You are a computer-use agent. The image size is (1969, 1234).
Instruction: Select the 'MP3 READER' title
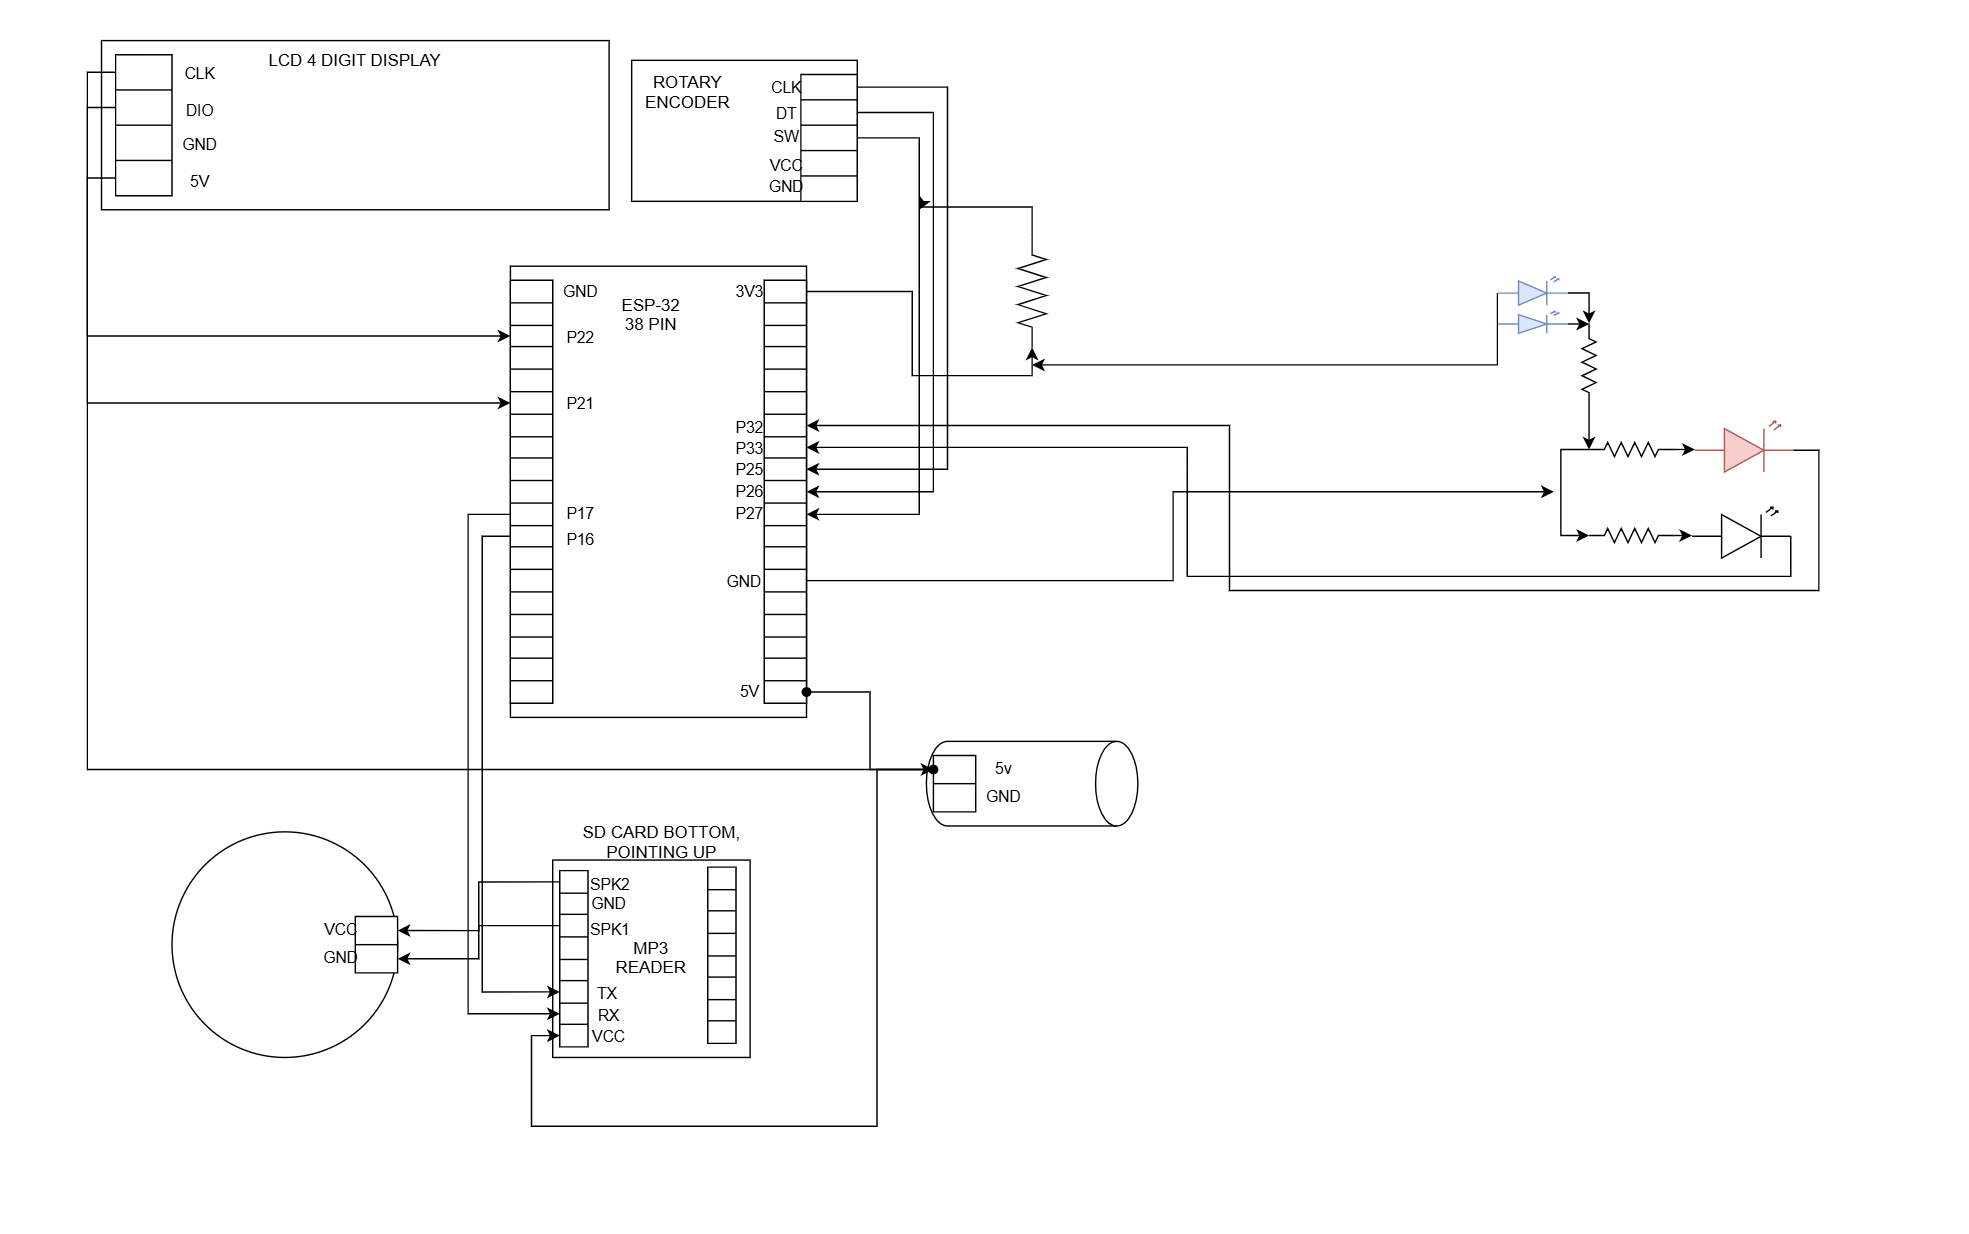point(650,957)
